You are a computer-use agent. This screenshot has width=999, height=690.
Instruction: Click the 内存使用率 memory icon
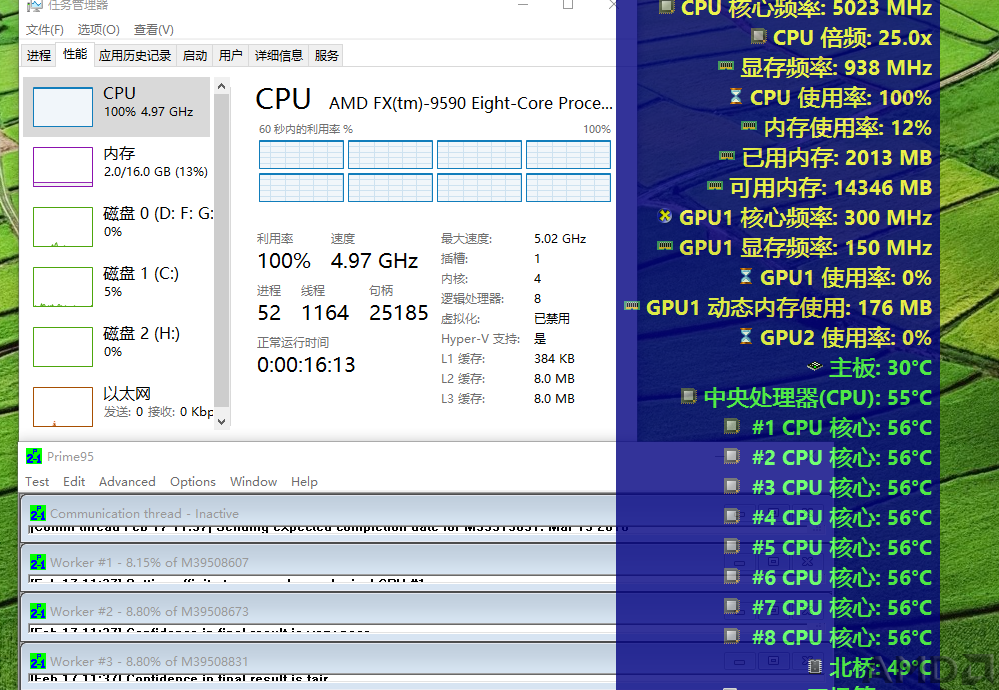tap(749, 125)
